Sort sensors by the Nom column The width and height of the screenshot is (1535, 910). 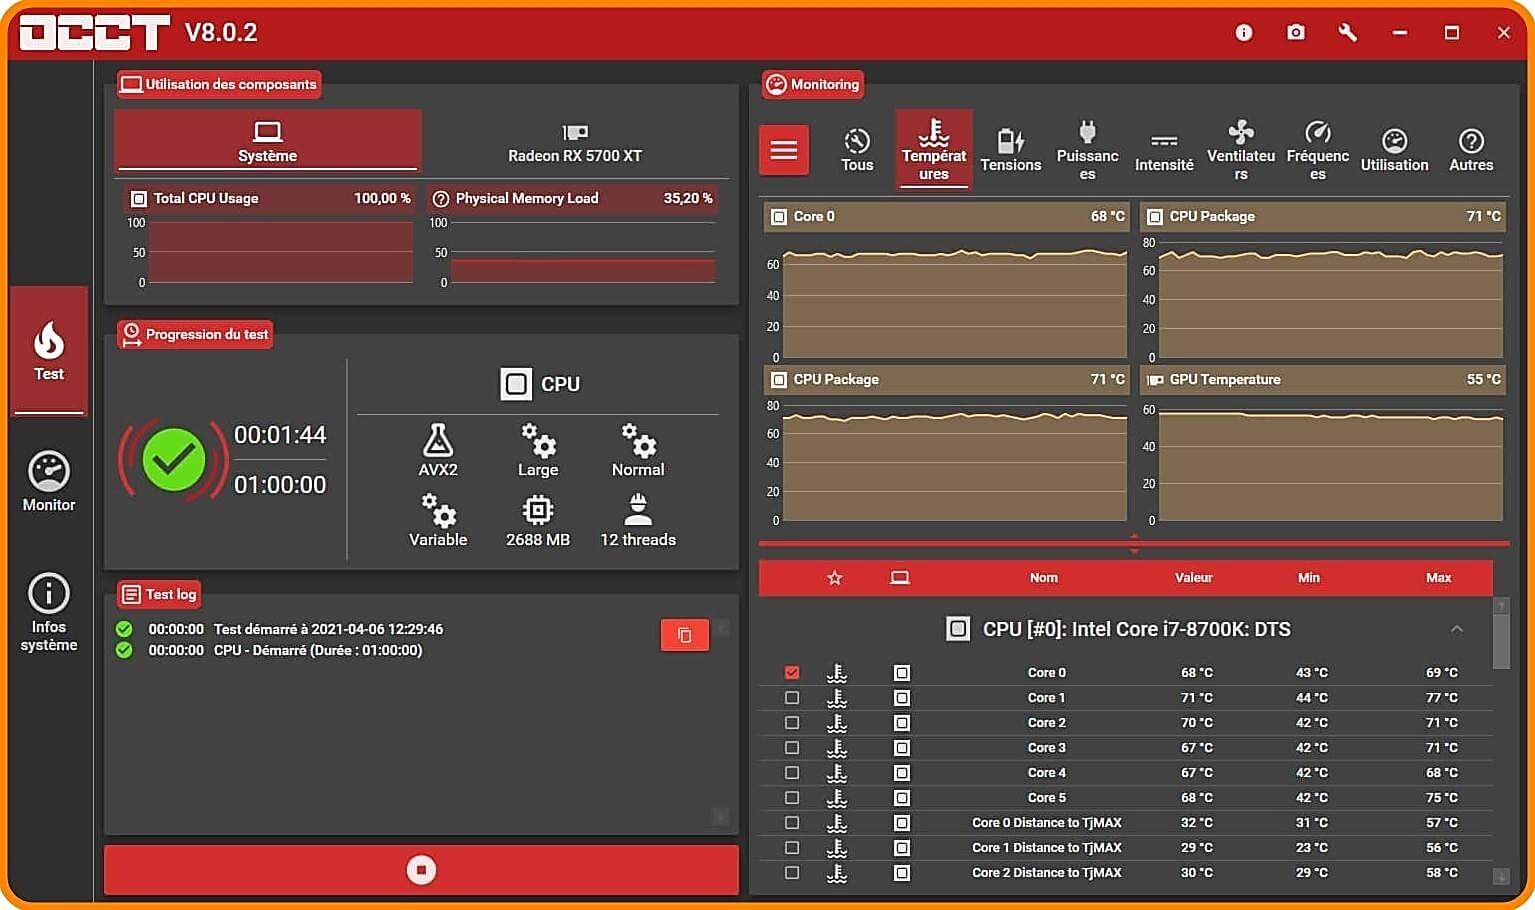tap(1044, 578)
